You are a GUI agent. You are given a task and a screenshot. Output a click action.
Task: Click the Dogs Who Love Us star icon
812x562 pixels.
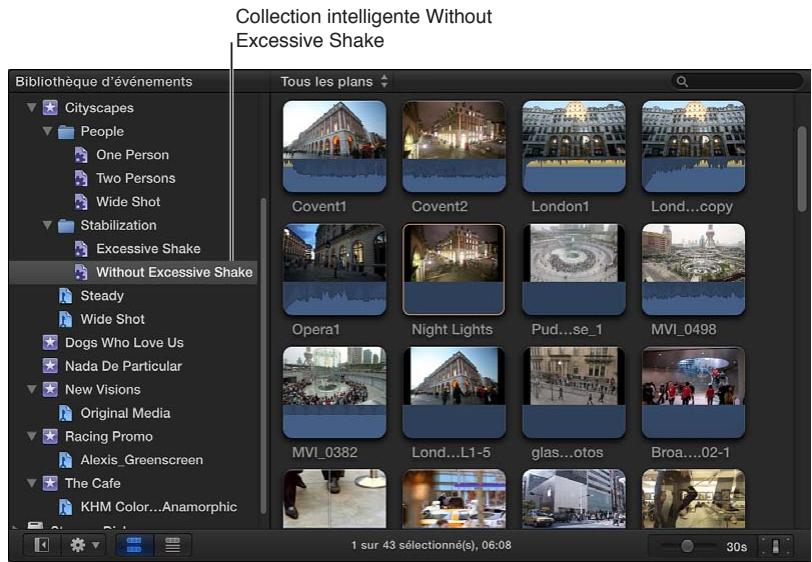point(50,342)
